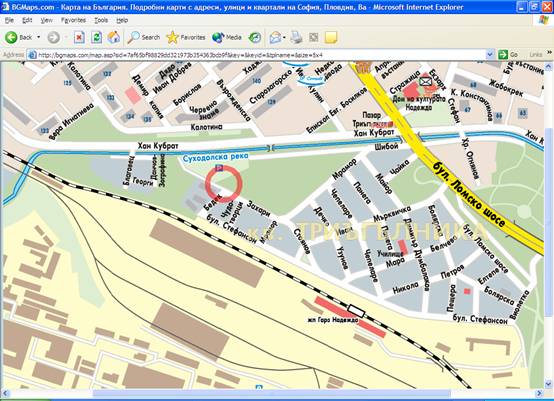Image resolution: width=554 pixels, height=401 pixels.
Task: Refresh the page with the Refresh icon
Action: click(96, 37)
